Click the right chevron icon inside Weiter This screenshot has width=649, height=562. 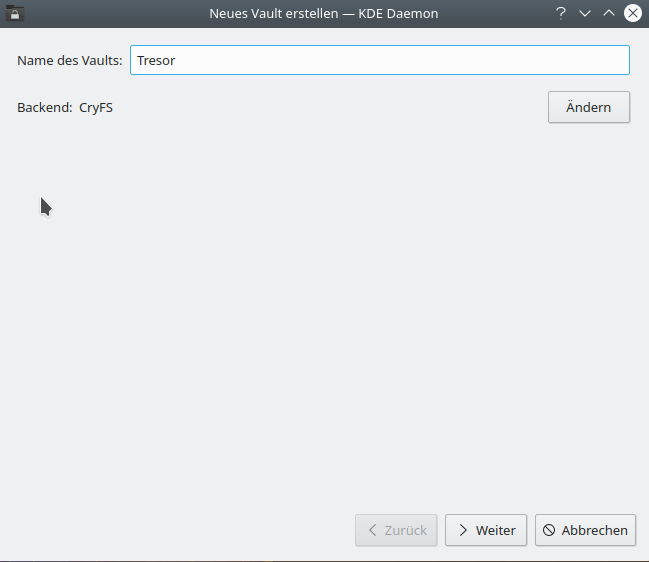pos(463,530)
